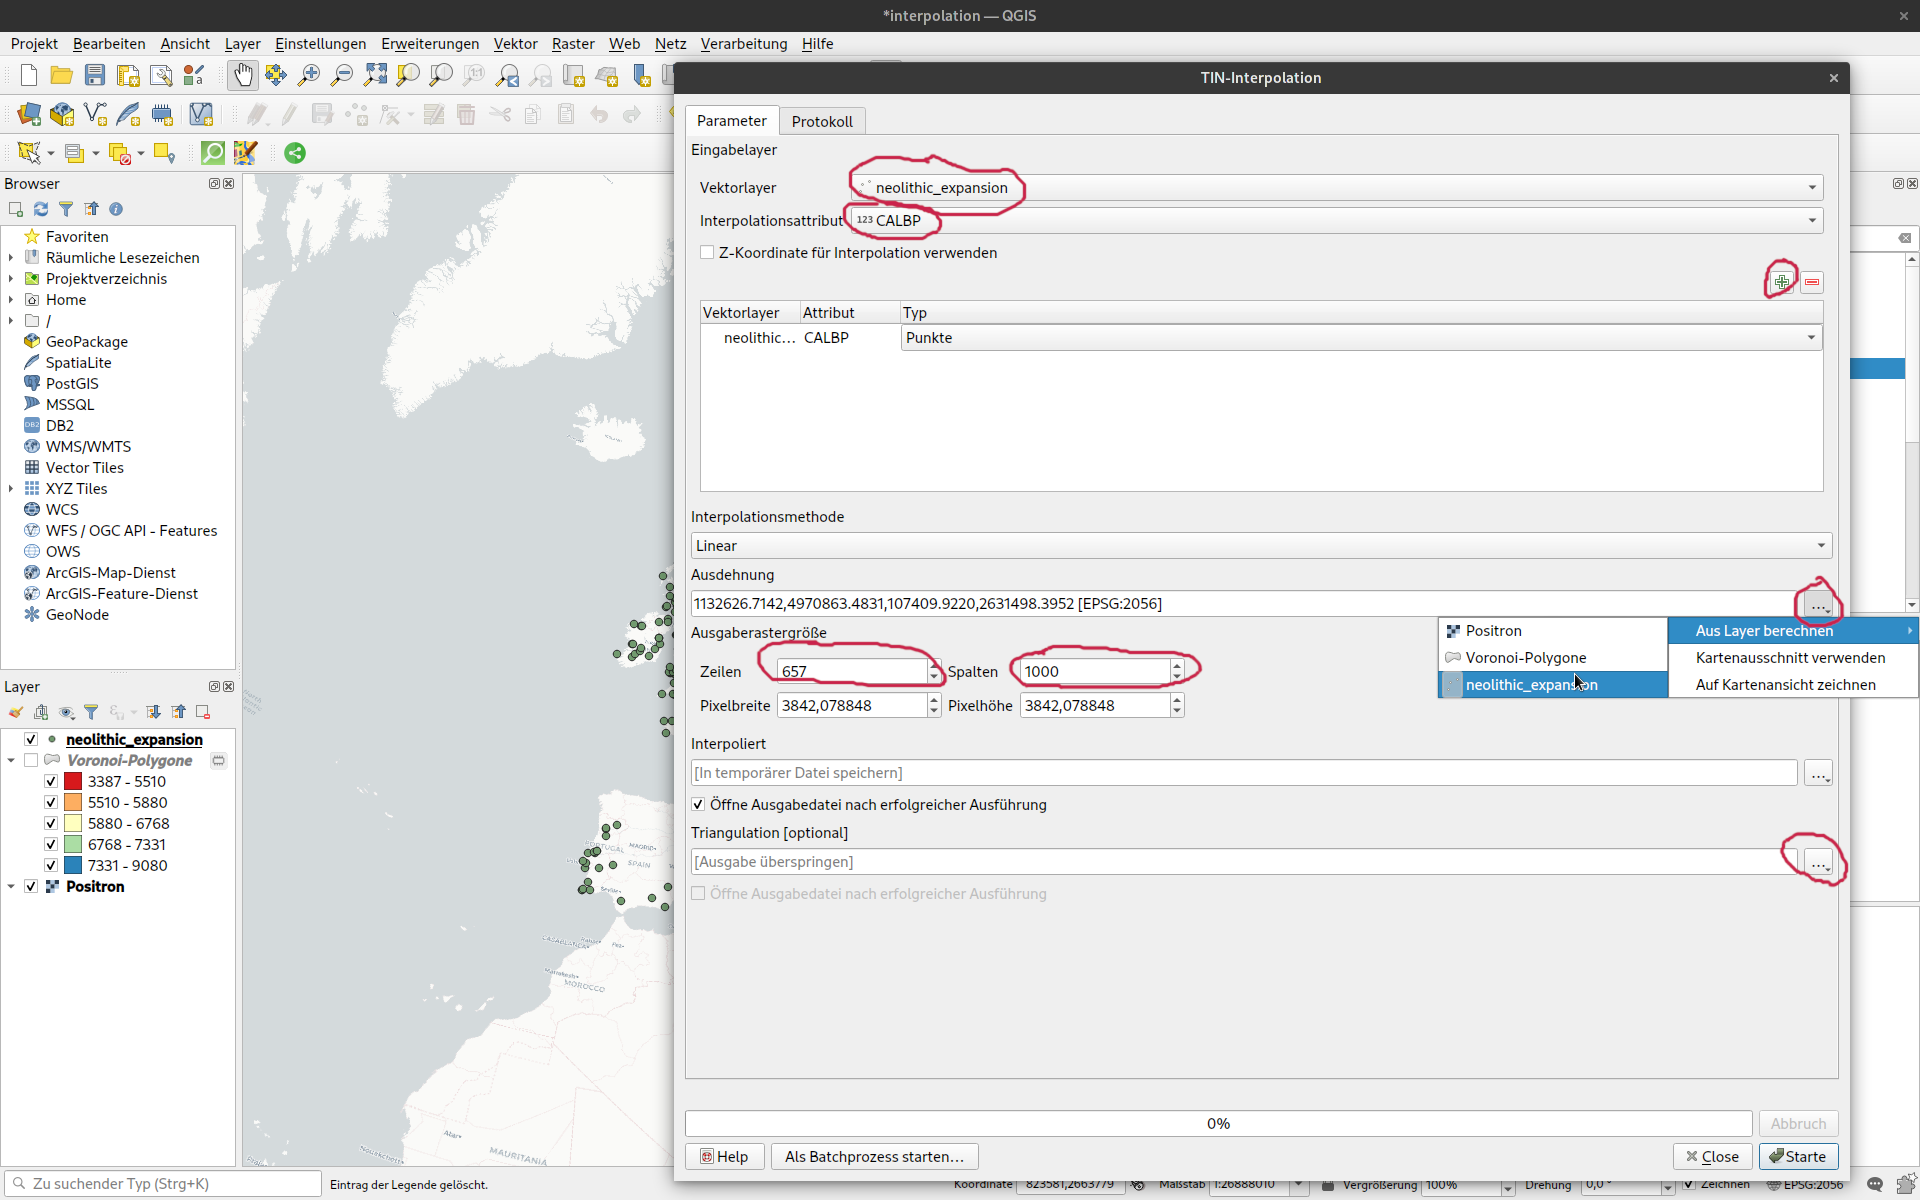
Task: Click the Save Project floppy icon
Action: coord(95,75)
